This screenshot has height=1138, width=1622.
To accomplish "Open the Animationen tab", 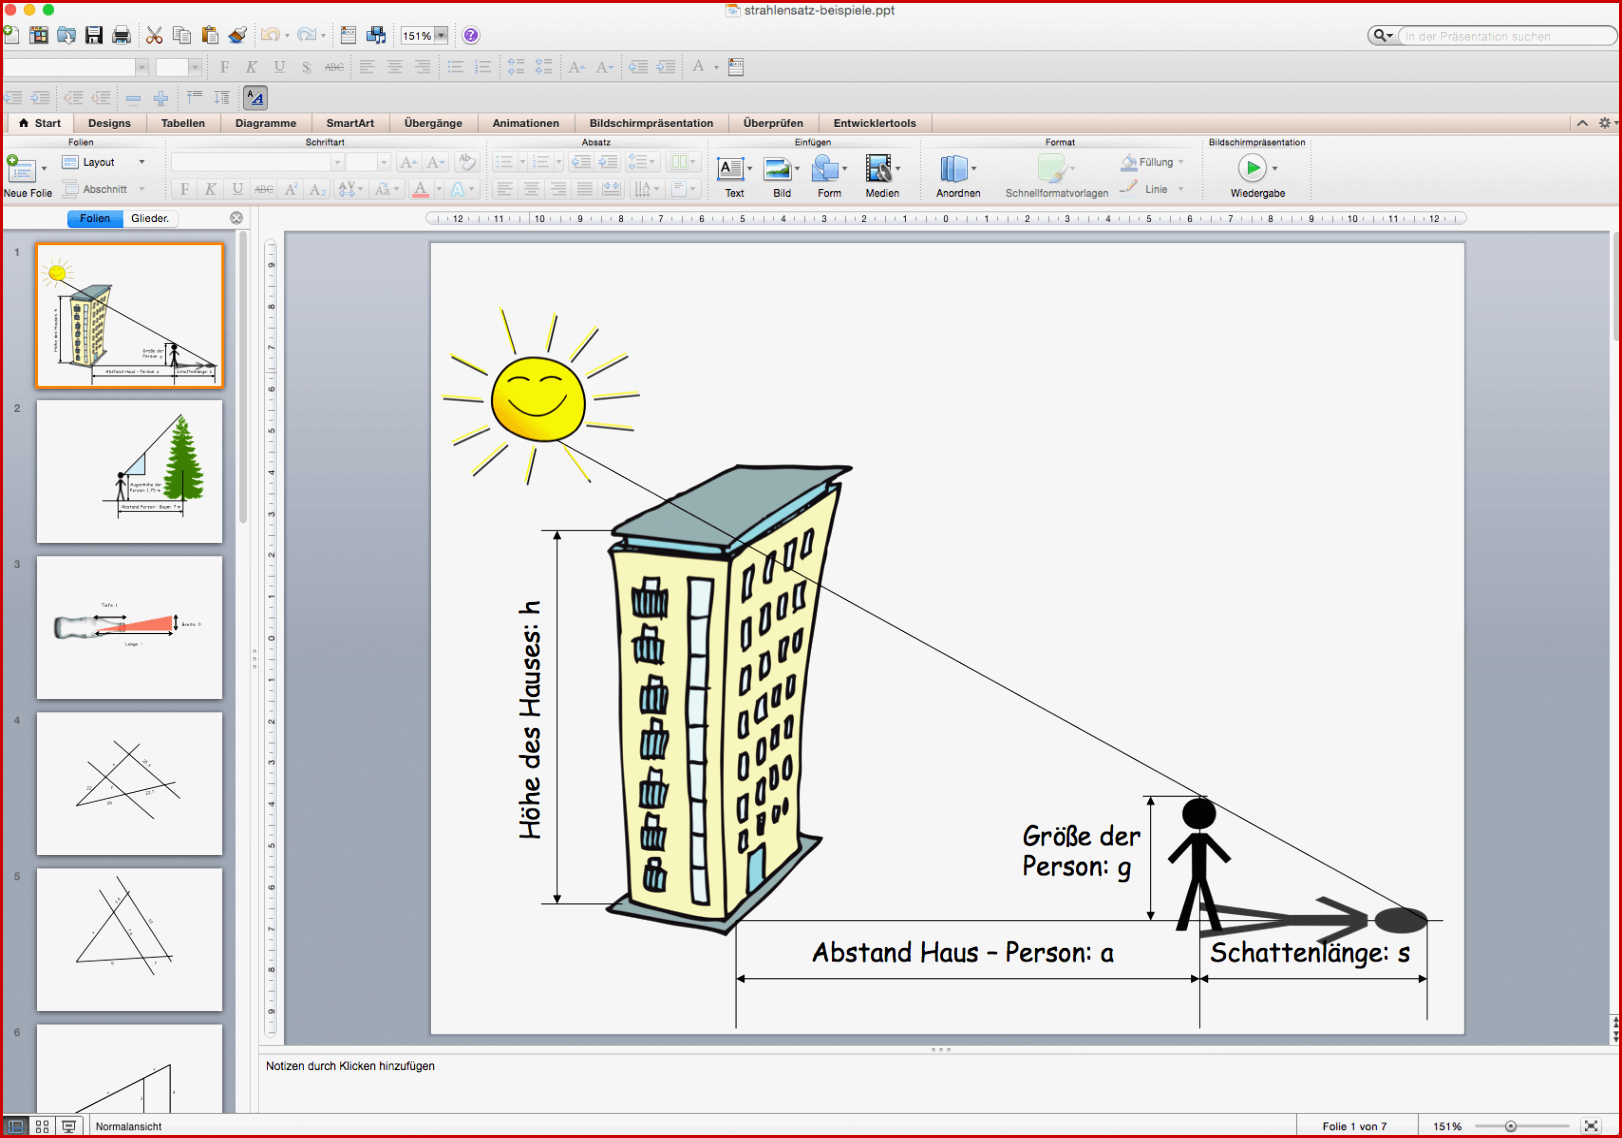I will [x=526, y=123].
